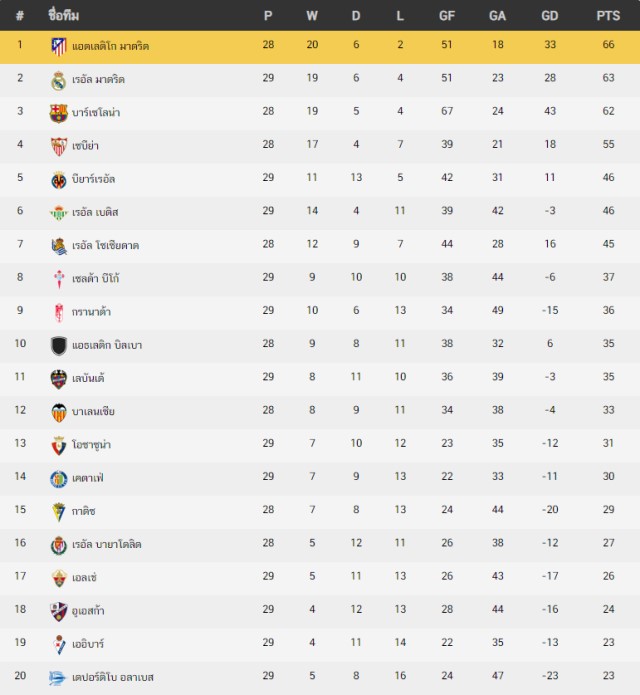Click the Athletic Bilbao black placeholder crest

pos(59,346)
